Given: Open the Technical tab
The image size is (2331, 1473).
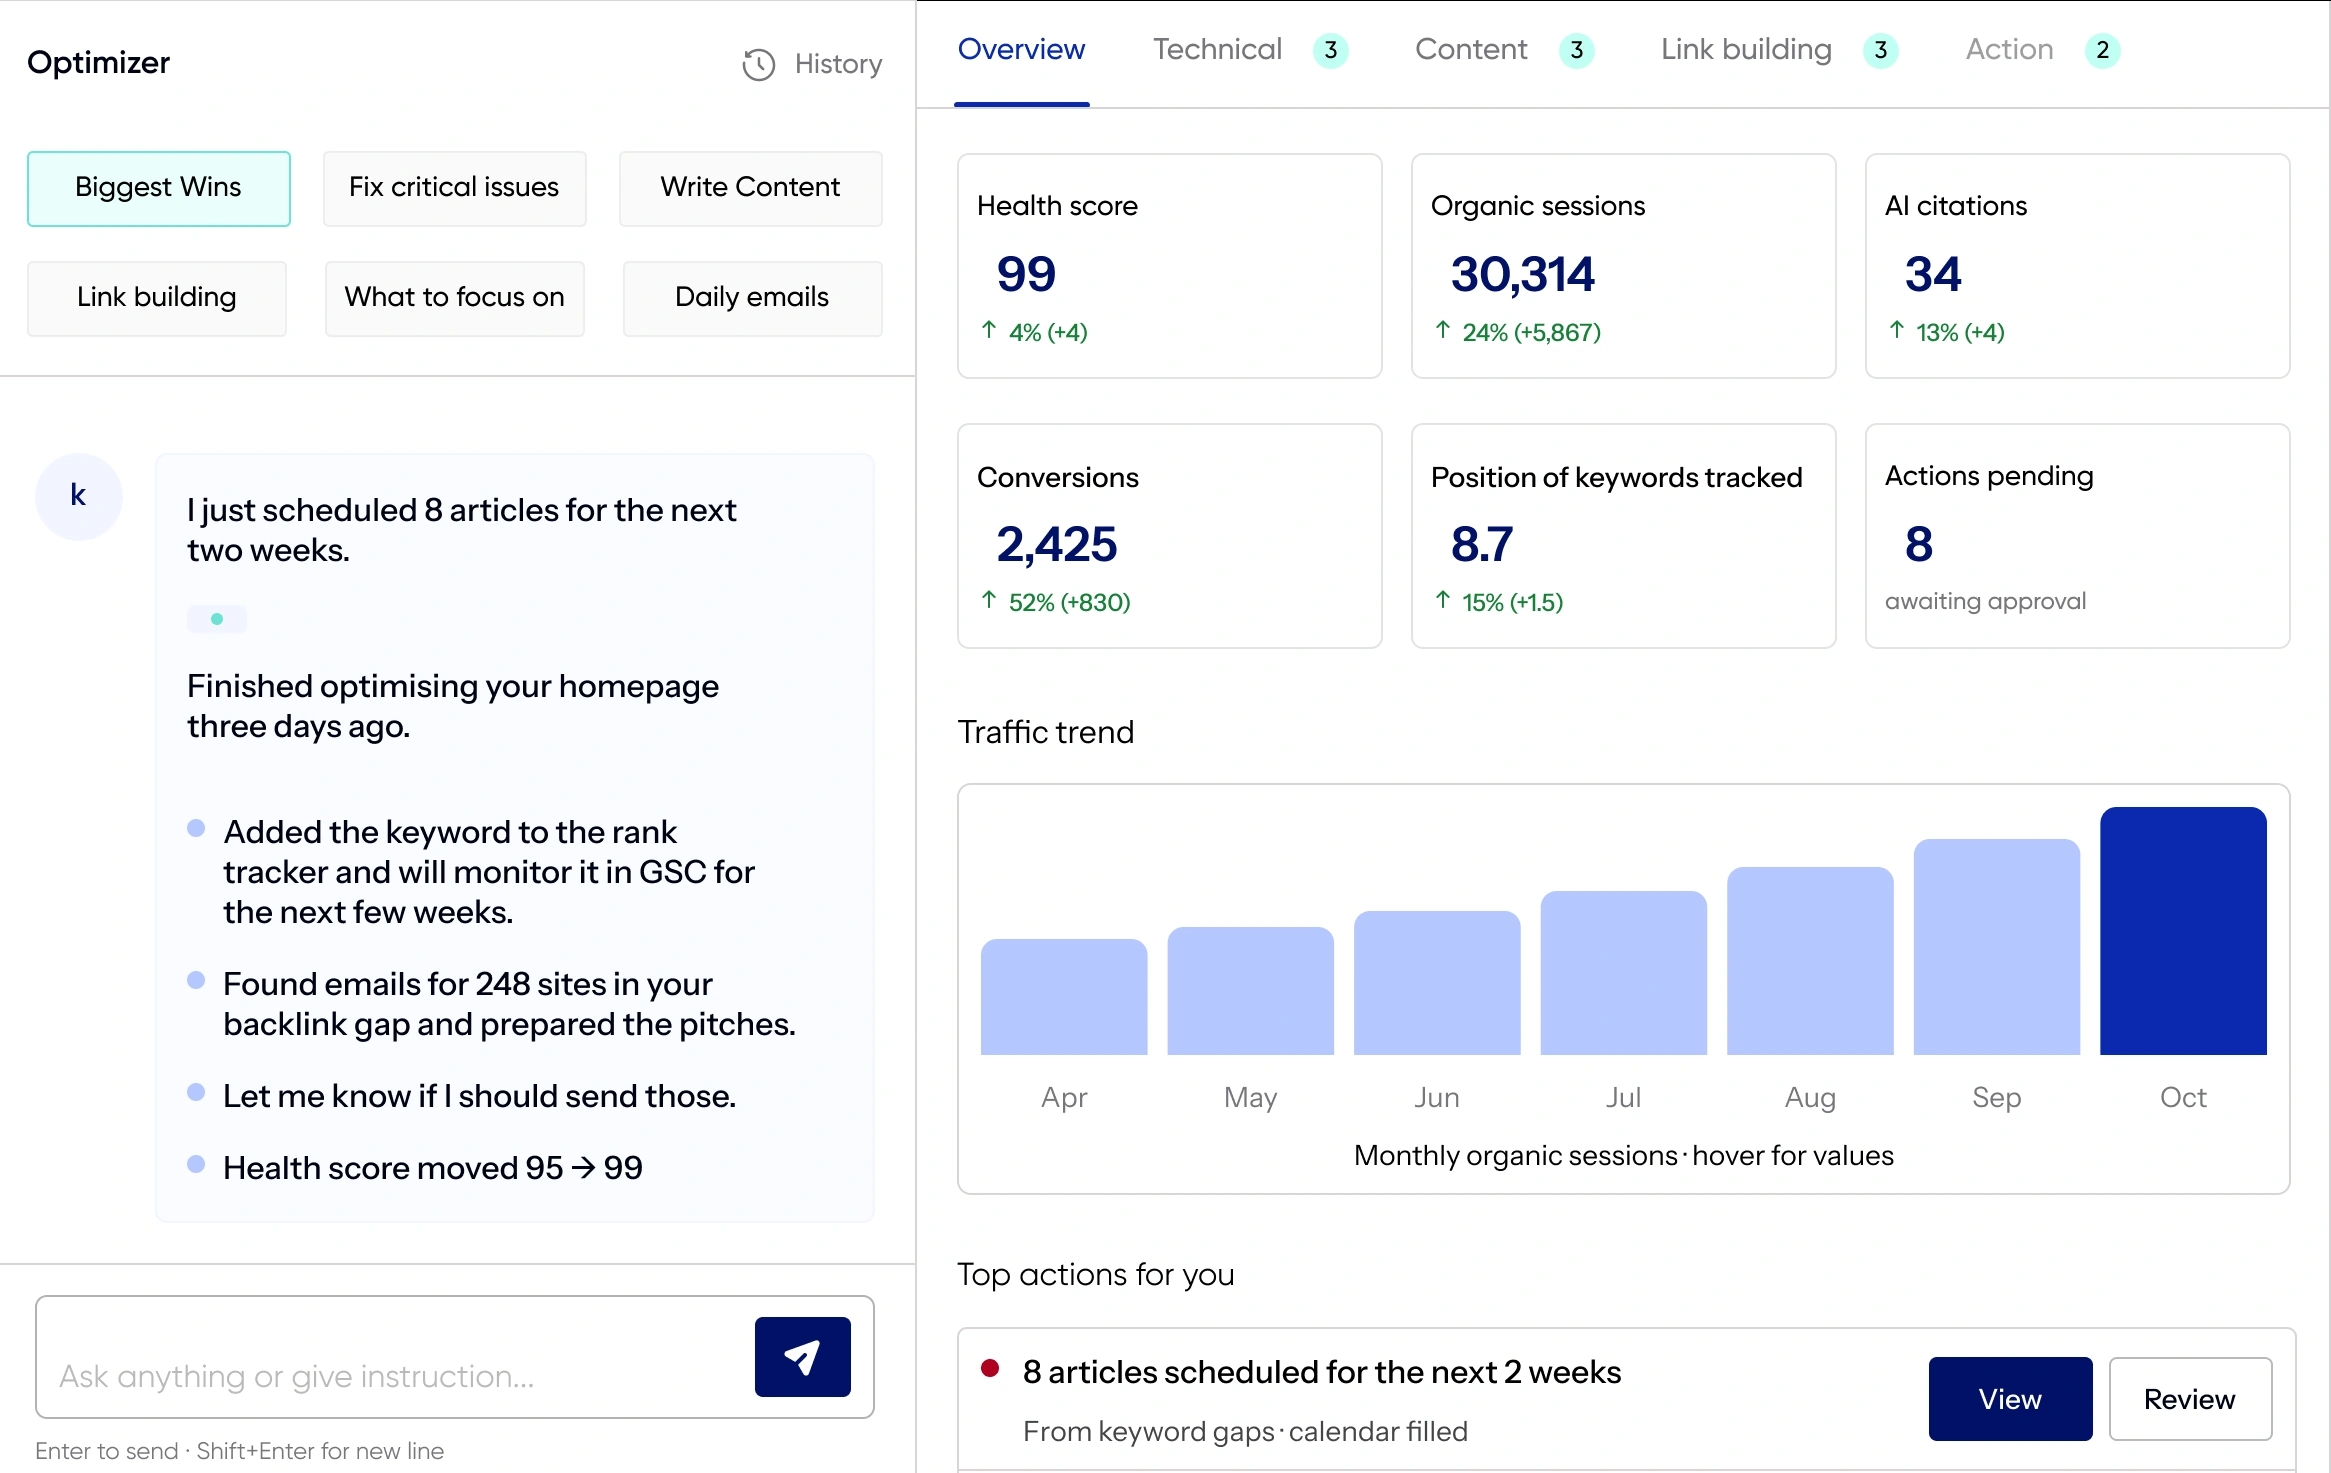Looking at the screenshot, I should click(1217, 50).
